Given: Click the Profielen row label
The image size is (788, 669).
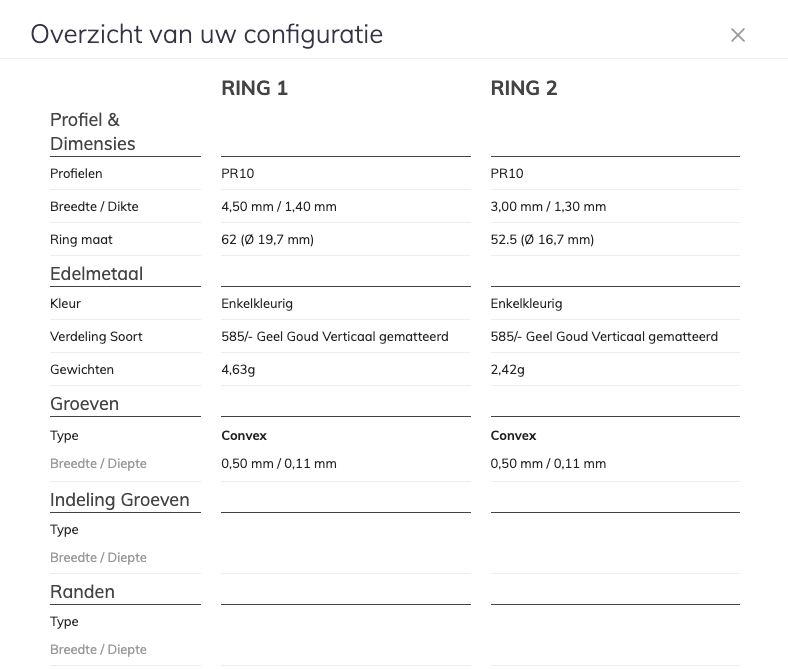Looking at the screenshot, I should [x=76, y=174].
